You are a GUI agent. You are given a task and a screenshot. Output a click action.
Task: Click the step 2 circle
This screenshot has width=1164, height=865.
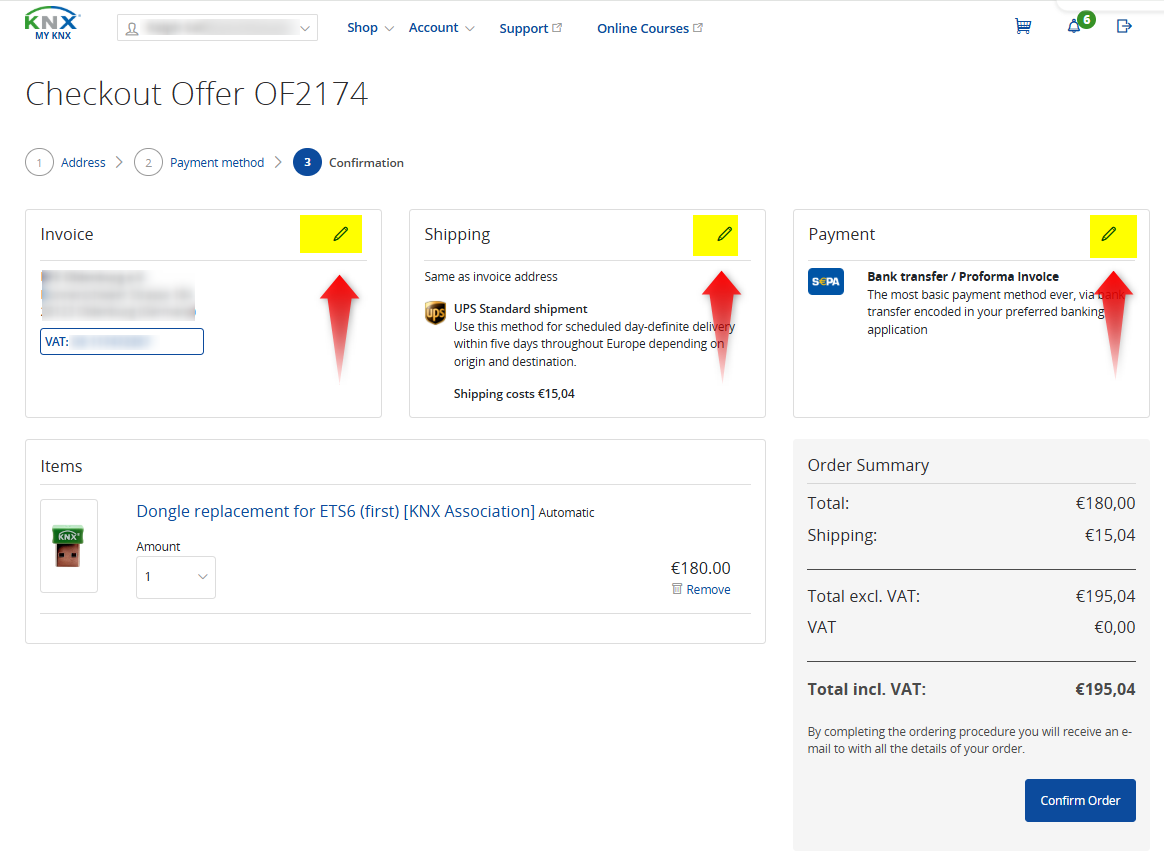pyautogui.click(x=148, y=162)
